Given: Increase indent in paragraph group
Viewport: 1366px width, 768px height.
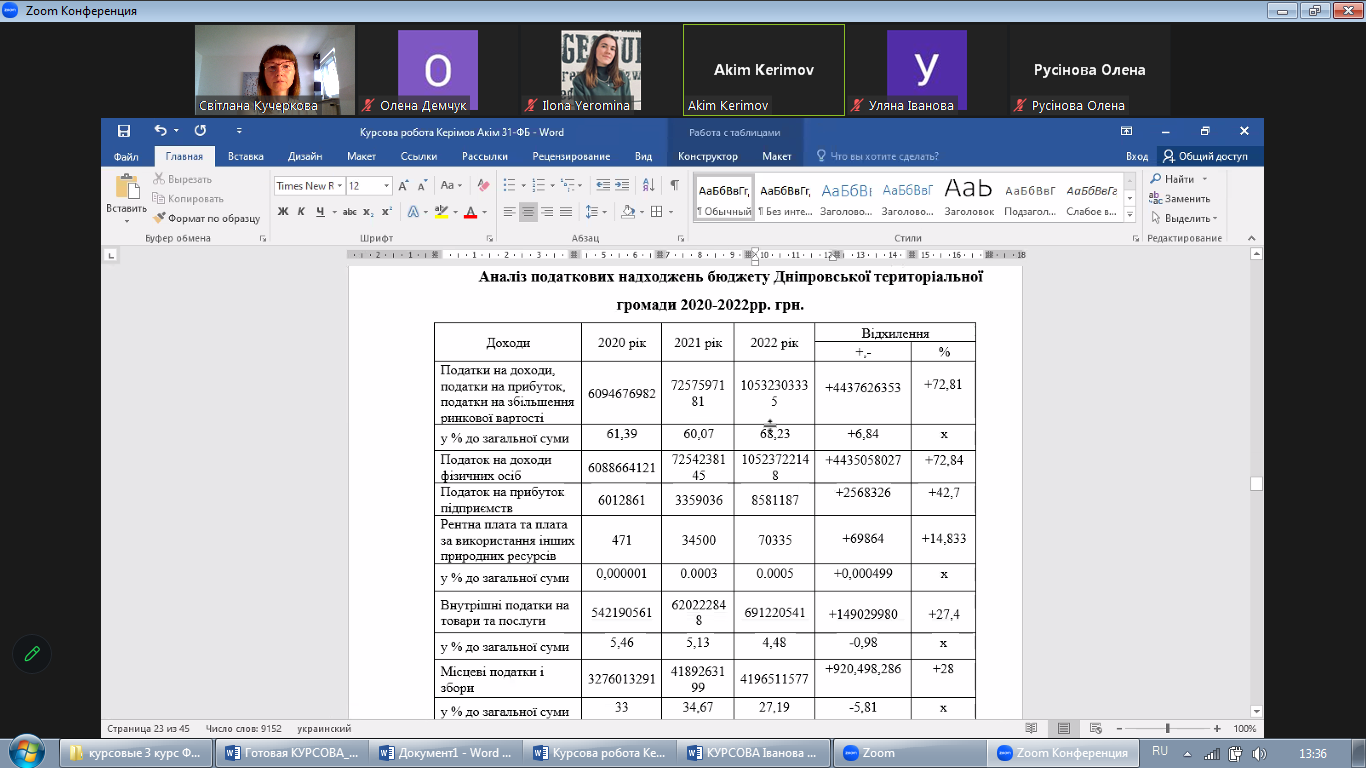Looking at the screenshot, I should 622,186.
